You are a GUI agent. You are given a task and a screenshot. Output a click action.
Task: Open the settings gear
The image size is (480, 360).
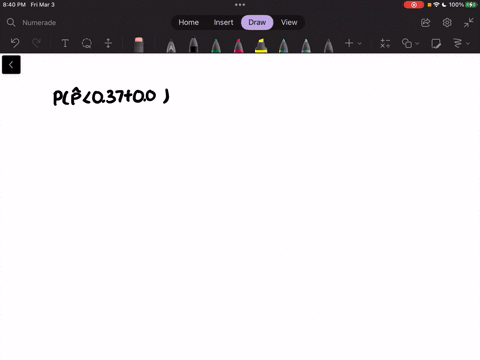click(x=447, y=22)
